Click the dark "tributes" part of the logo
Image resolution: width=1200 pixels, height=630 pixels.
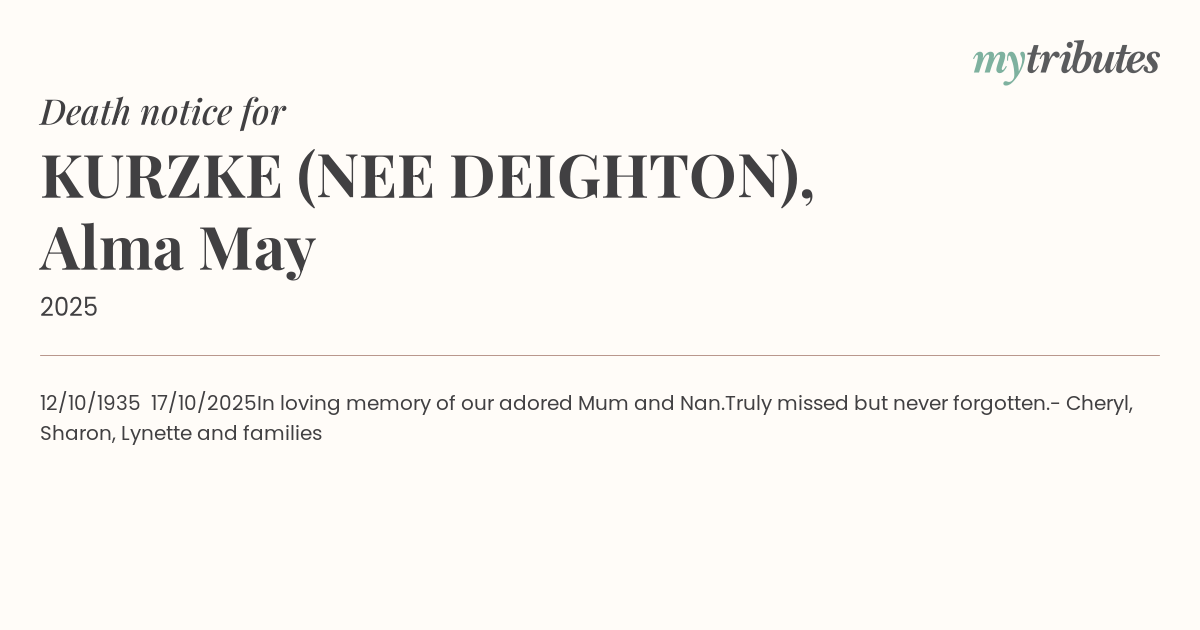click(x=1092, y=60)
